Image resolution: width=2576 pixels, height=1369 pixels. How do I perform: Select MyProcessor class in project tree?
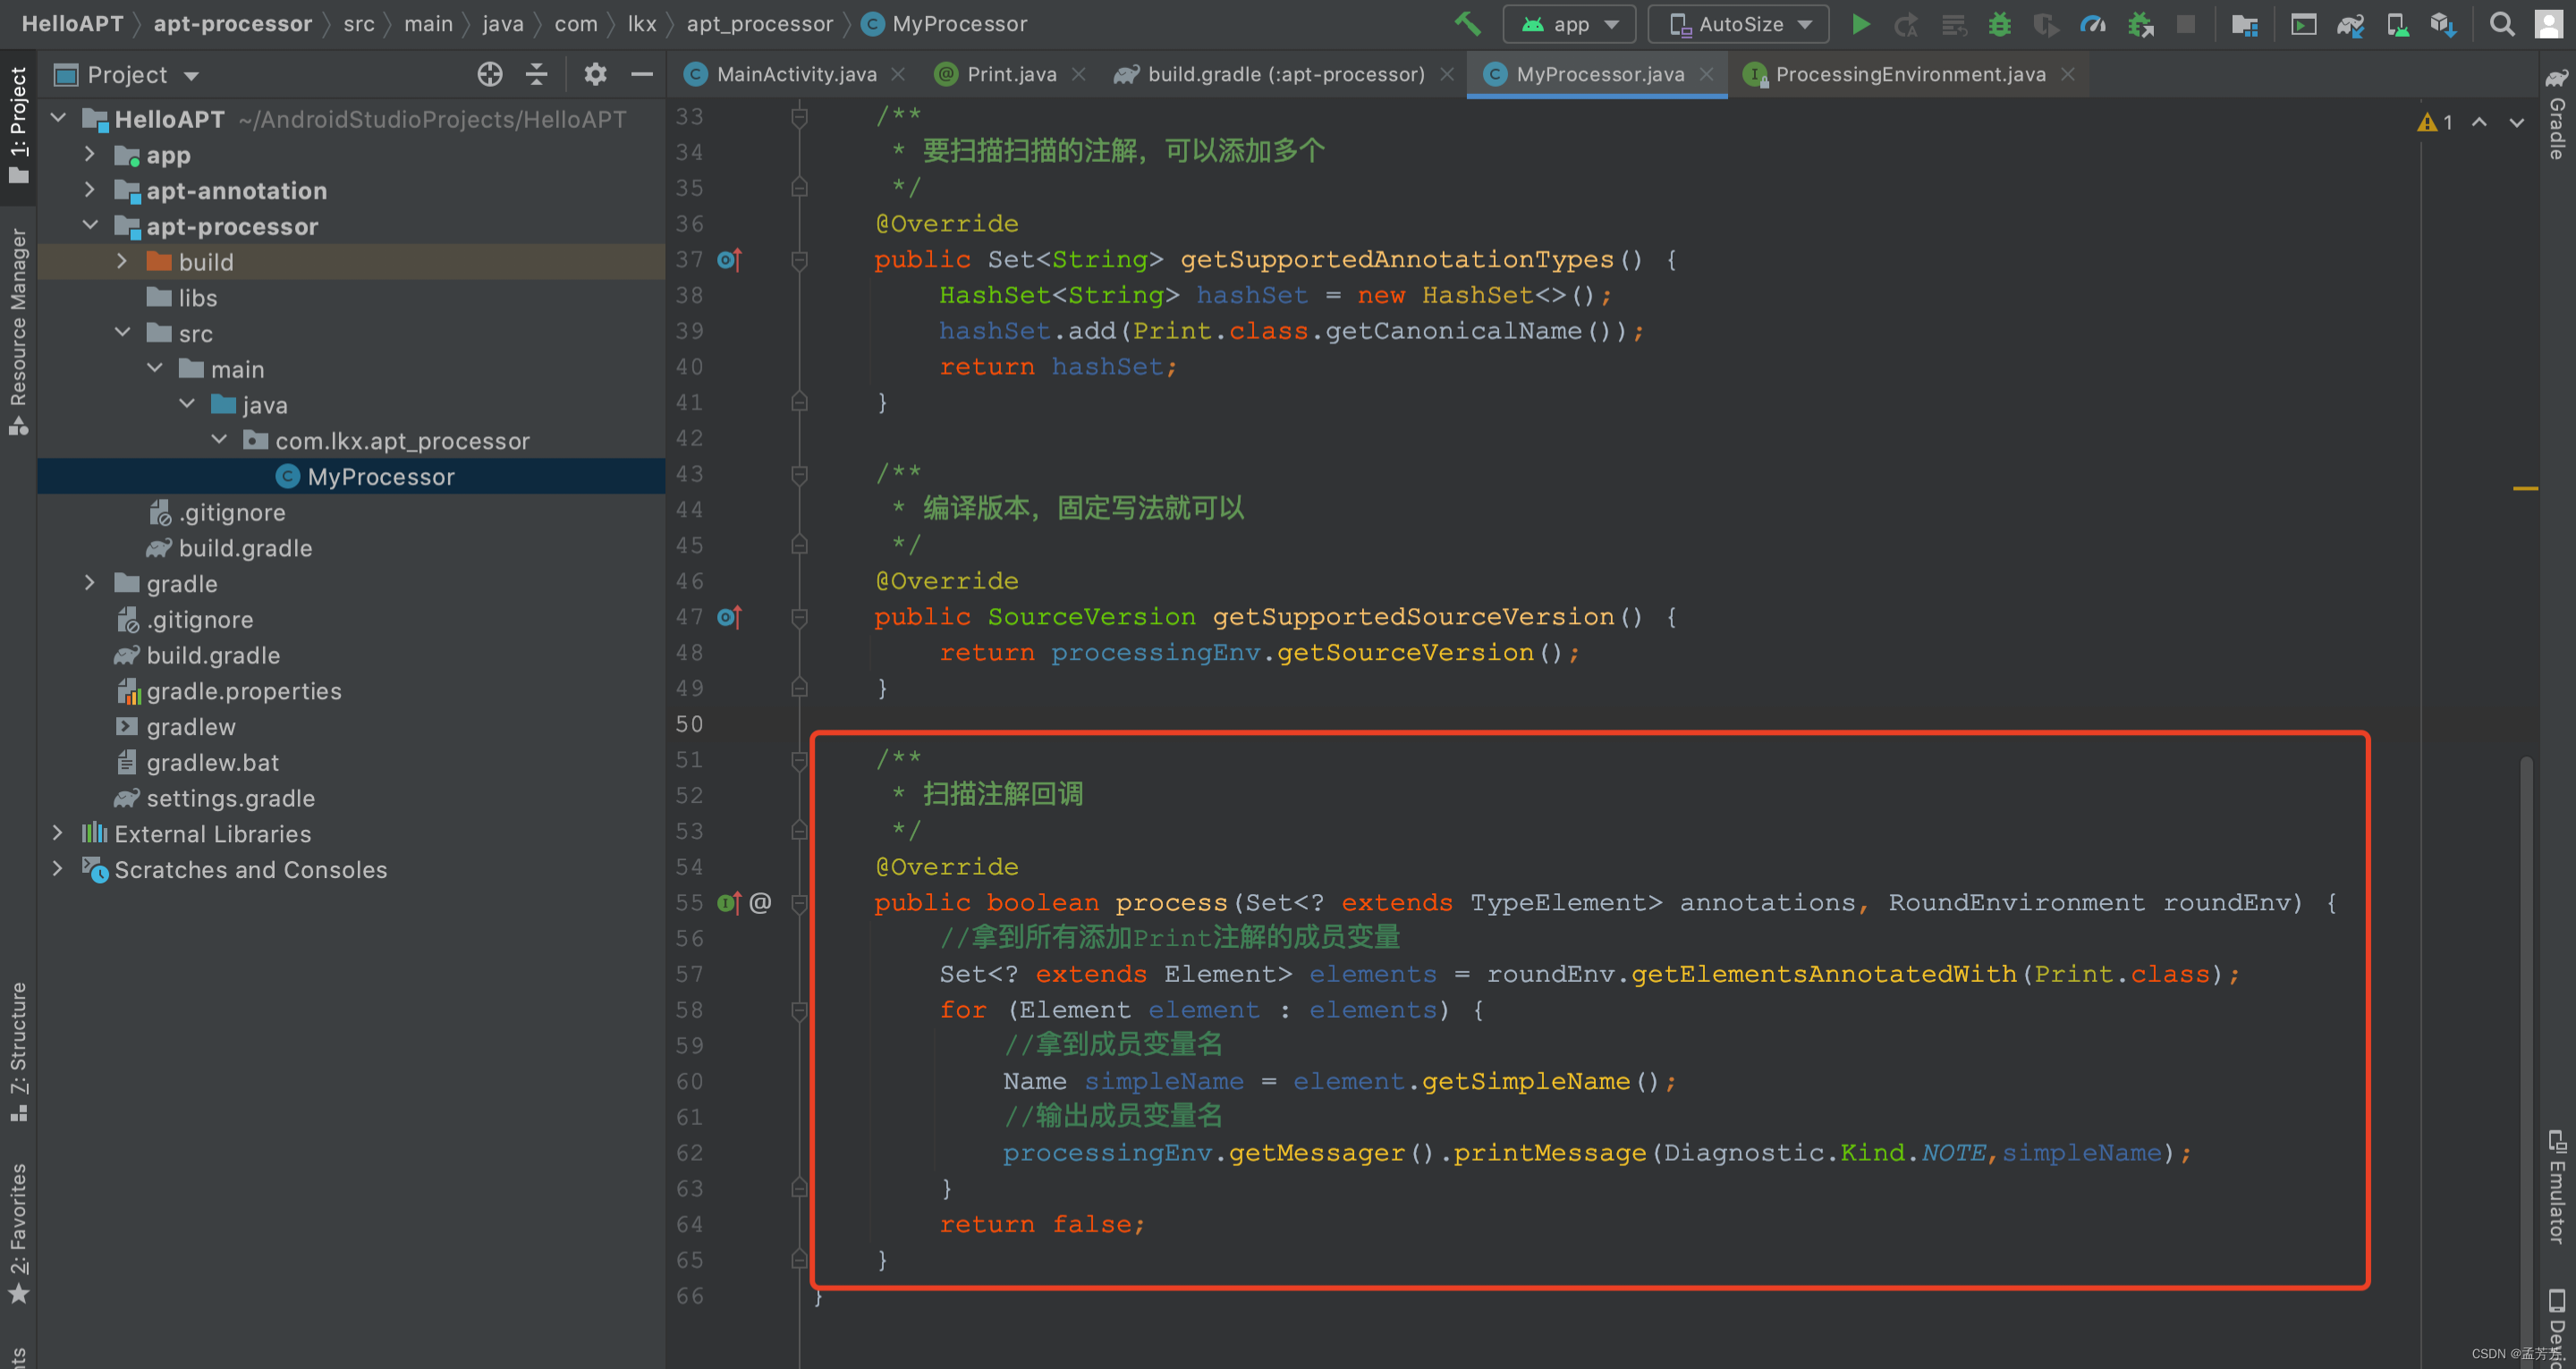tap(351, 476)
